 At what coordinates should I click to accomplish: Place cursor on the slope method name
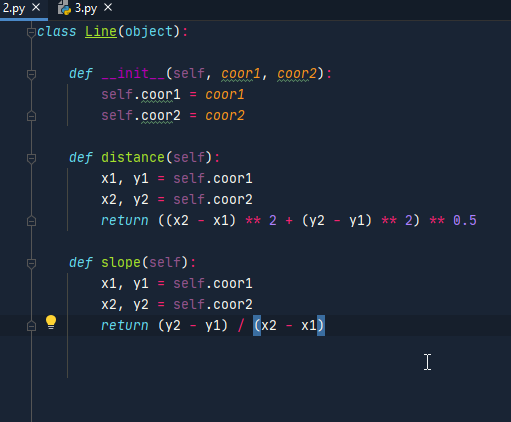[x=121, y=262]
